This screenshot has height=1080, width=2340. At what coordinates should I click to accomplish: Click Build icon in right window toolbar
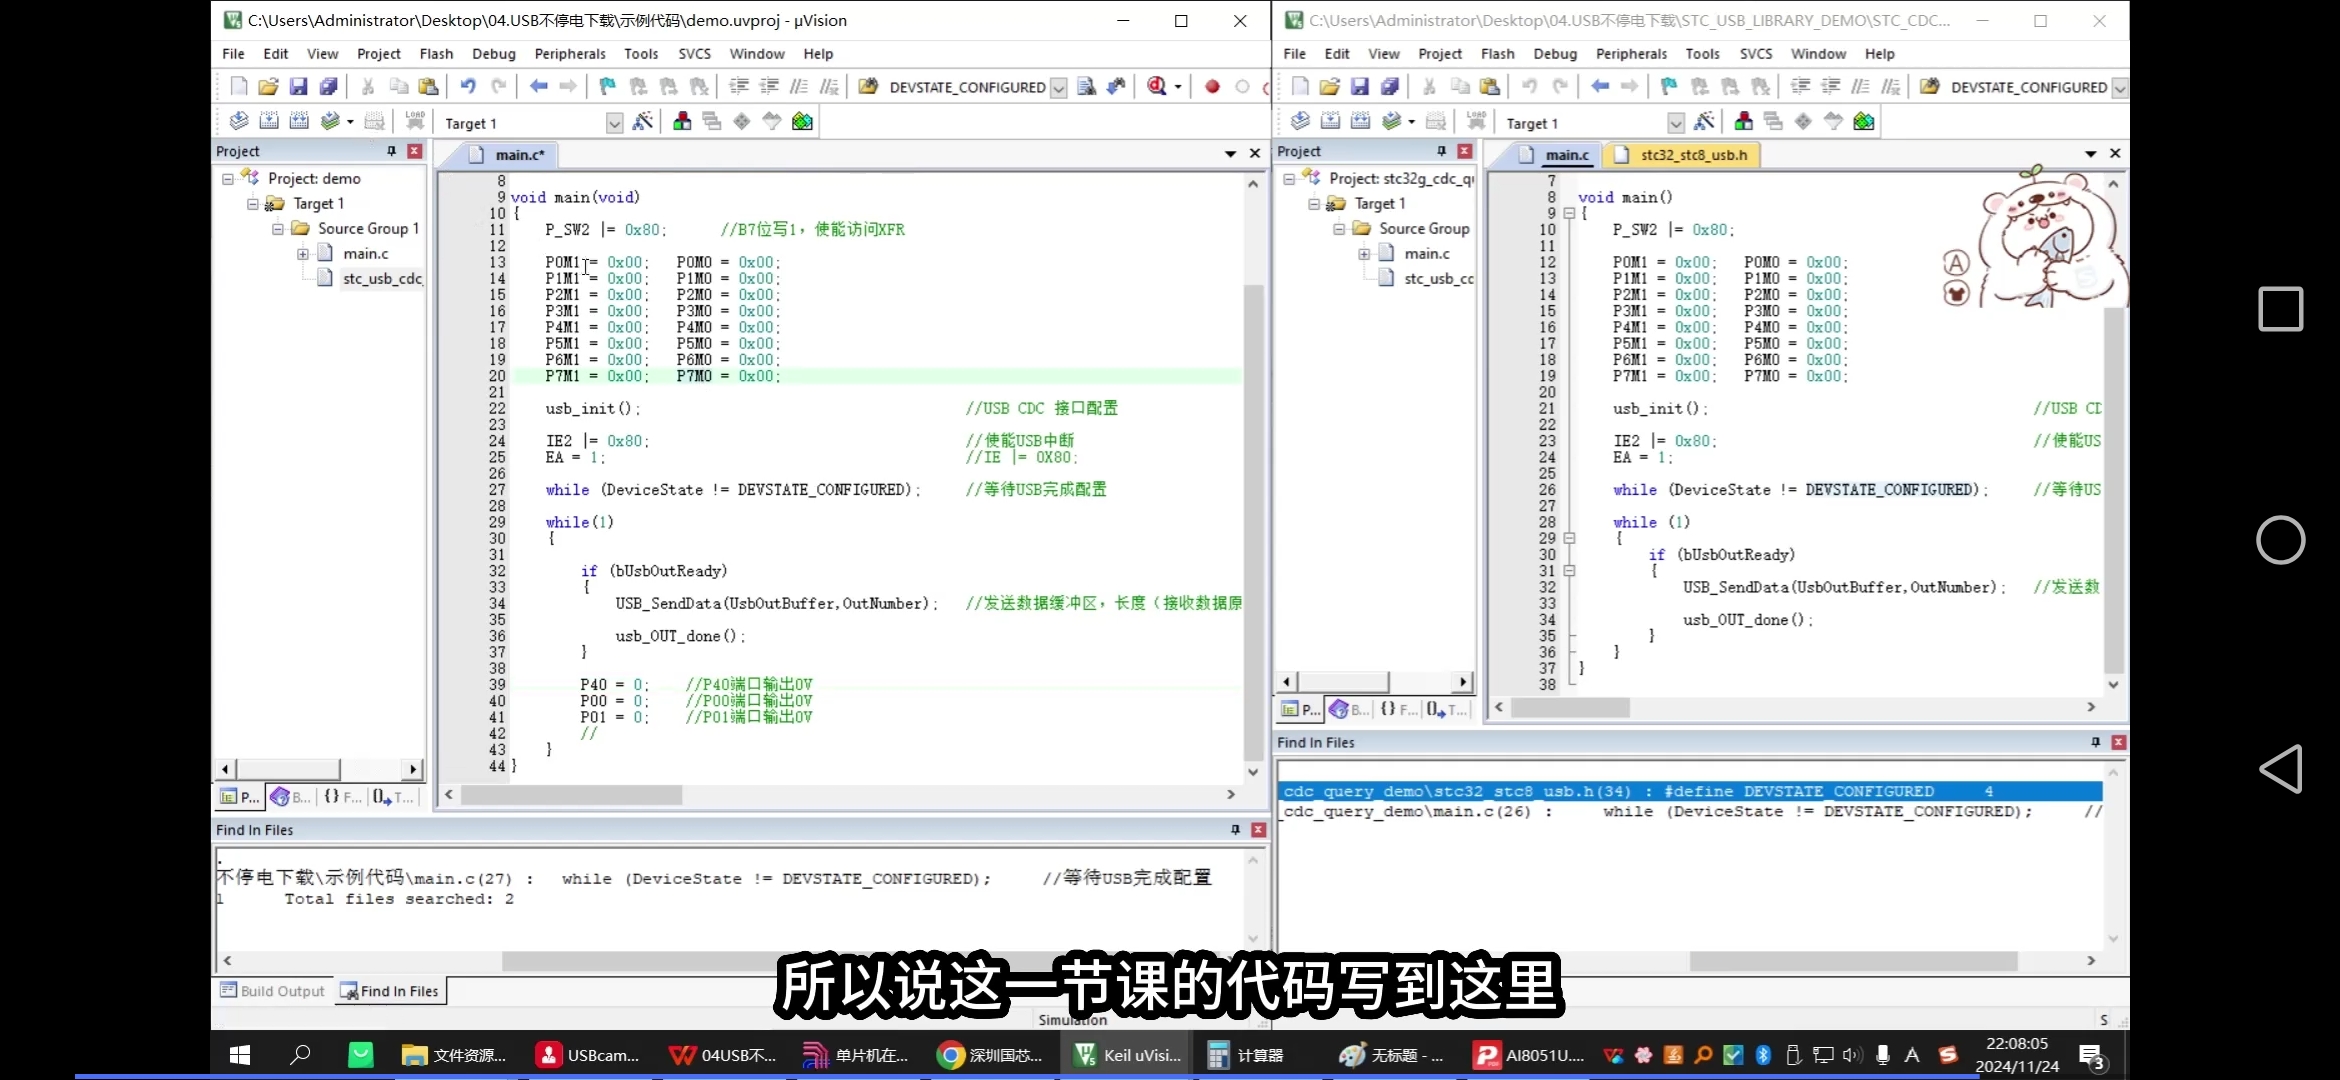coord(1330,122)
